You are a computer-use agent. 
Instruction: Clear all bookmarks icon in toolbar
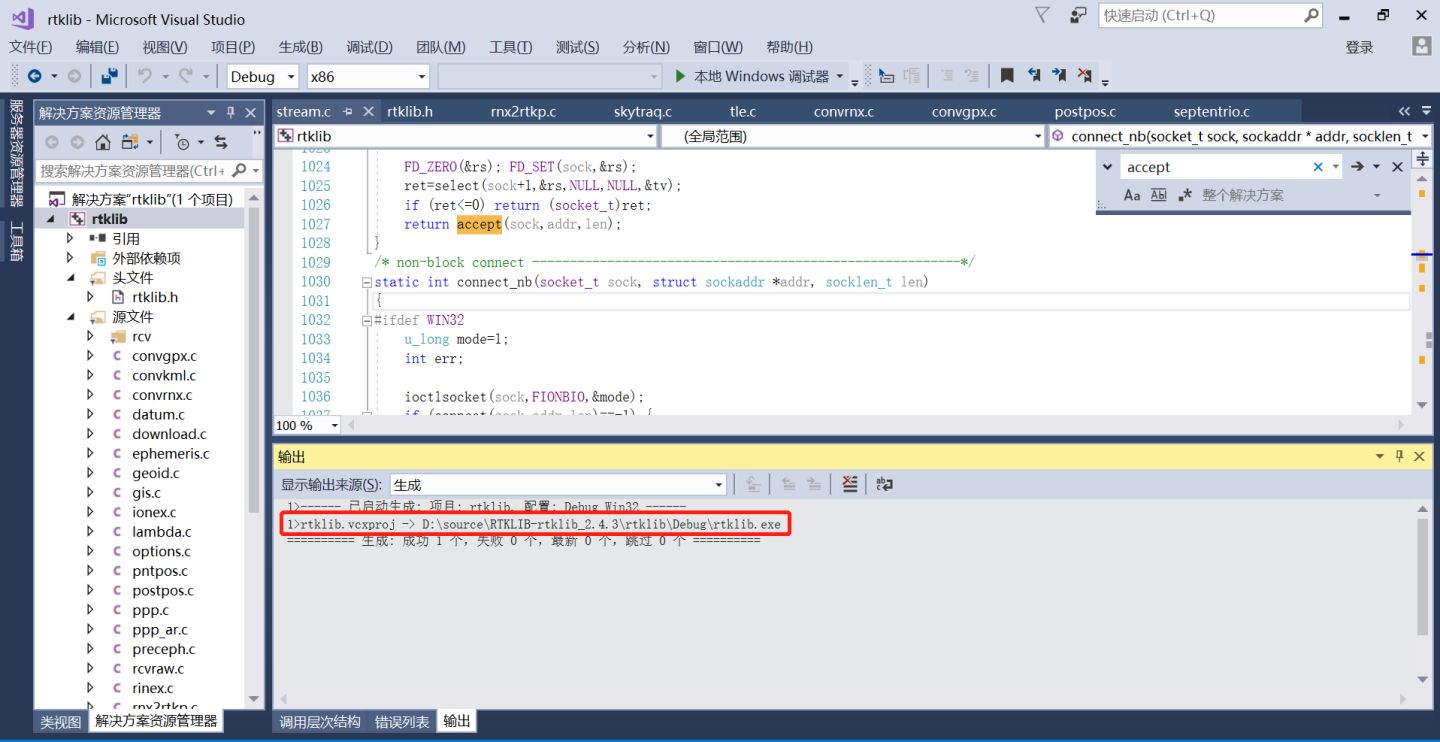click(x=1085, y=76)
